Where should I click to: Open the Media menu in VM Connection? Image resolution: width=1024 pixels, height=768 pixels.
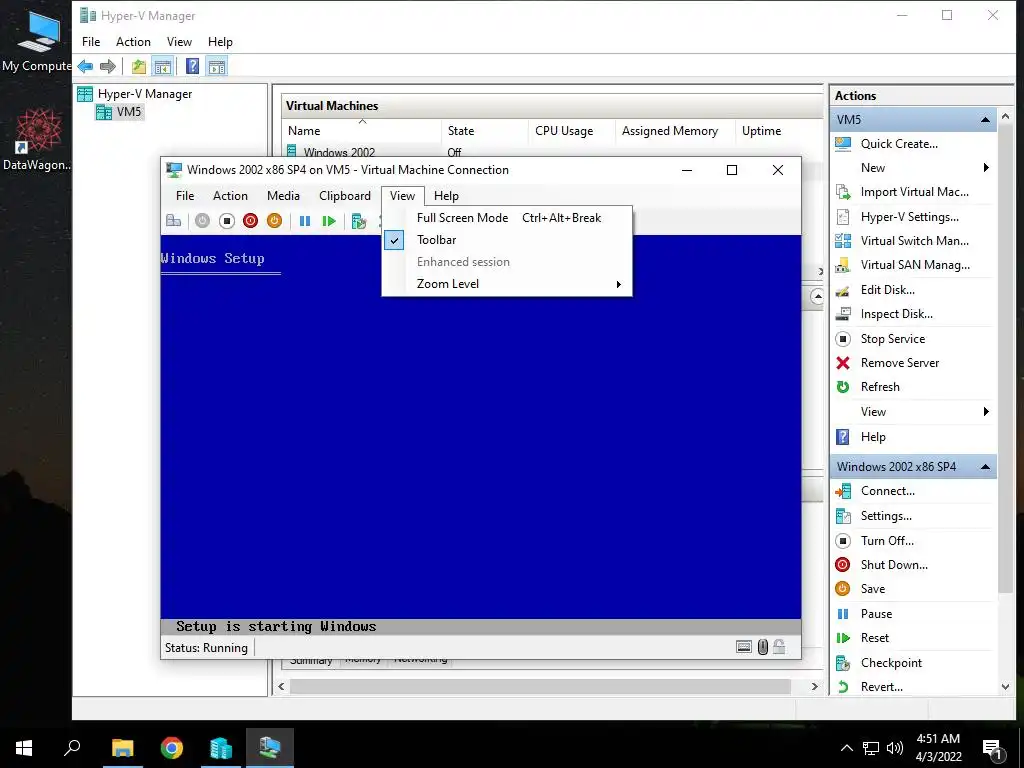click(283, 196)
